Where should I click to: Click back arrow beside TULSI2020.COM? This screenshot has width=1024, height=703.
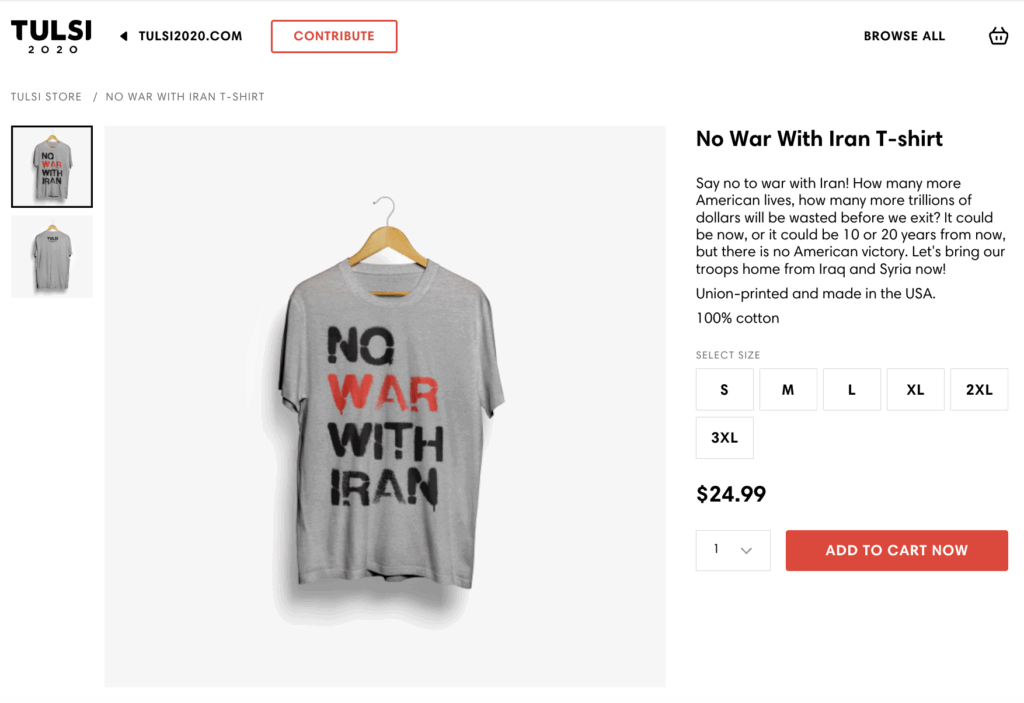124,36
